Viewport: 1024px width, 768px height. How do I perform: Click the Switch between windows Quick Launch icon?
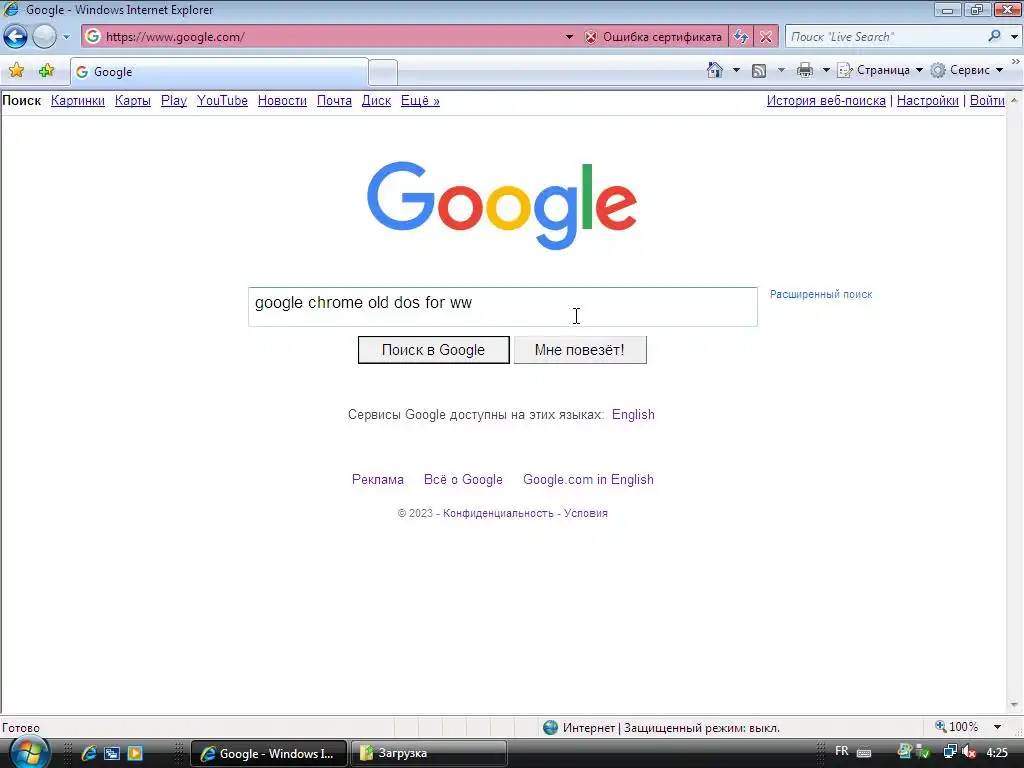coord(112,753)
